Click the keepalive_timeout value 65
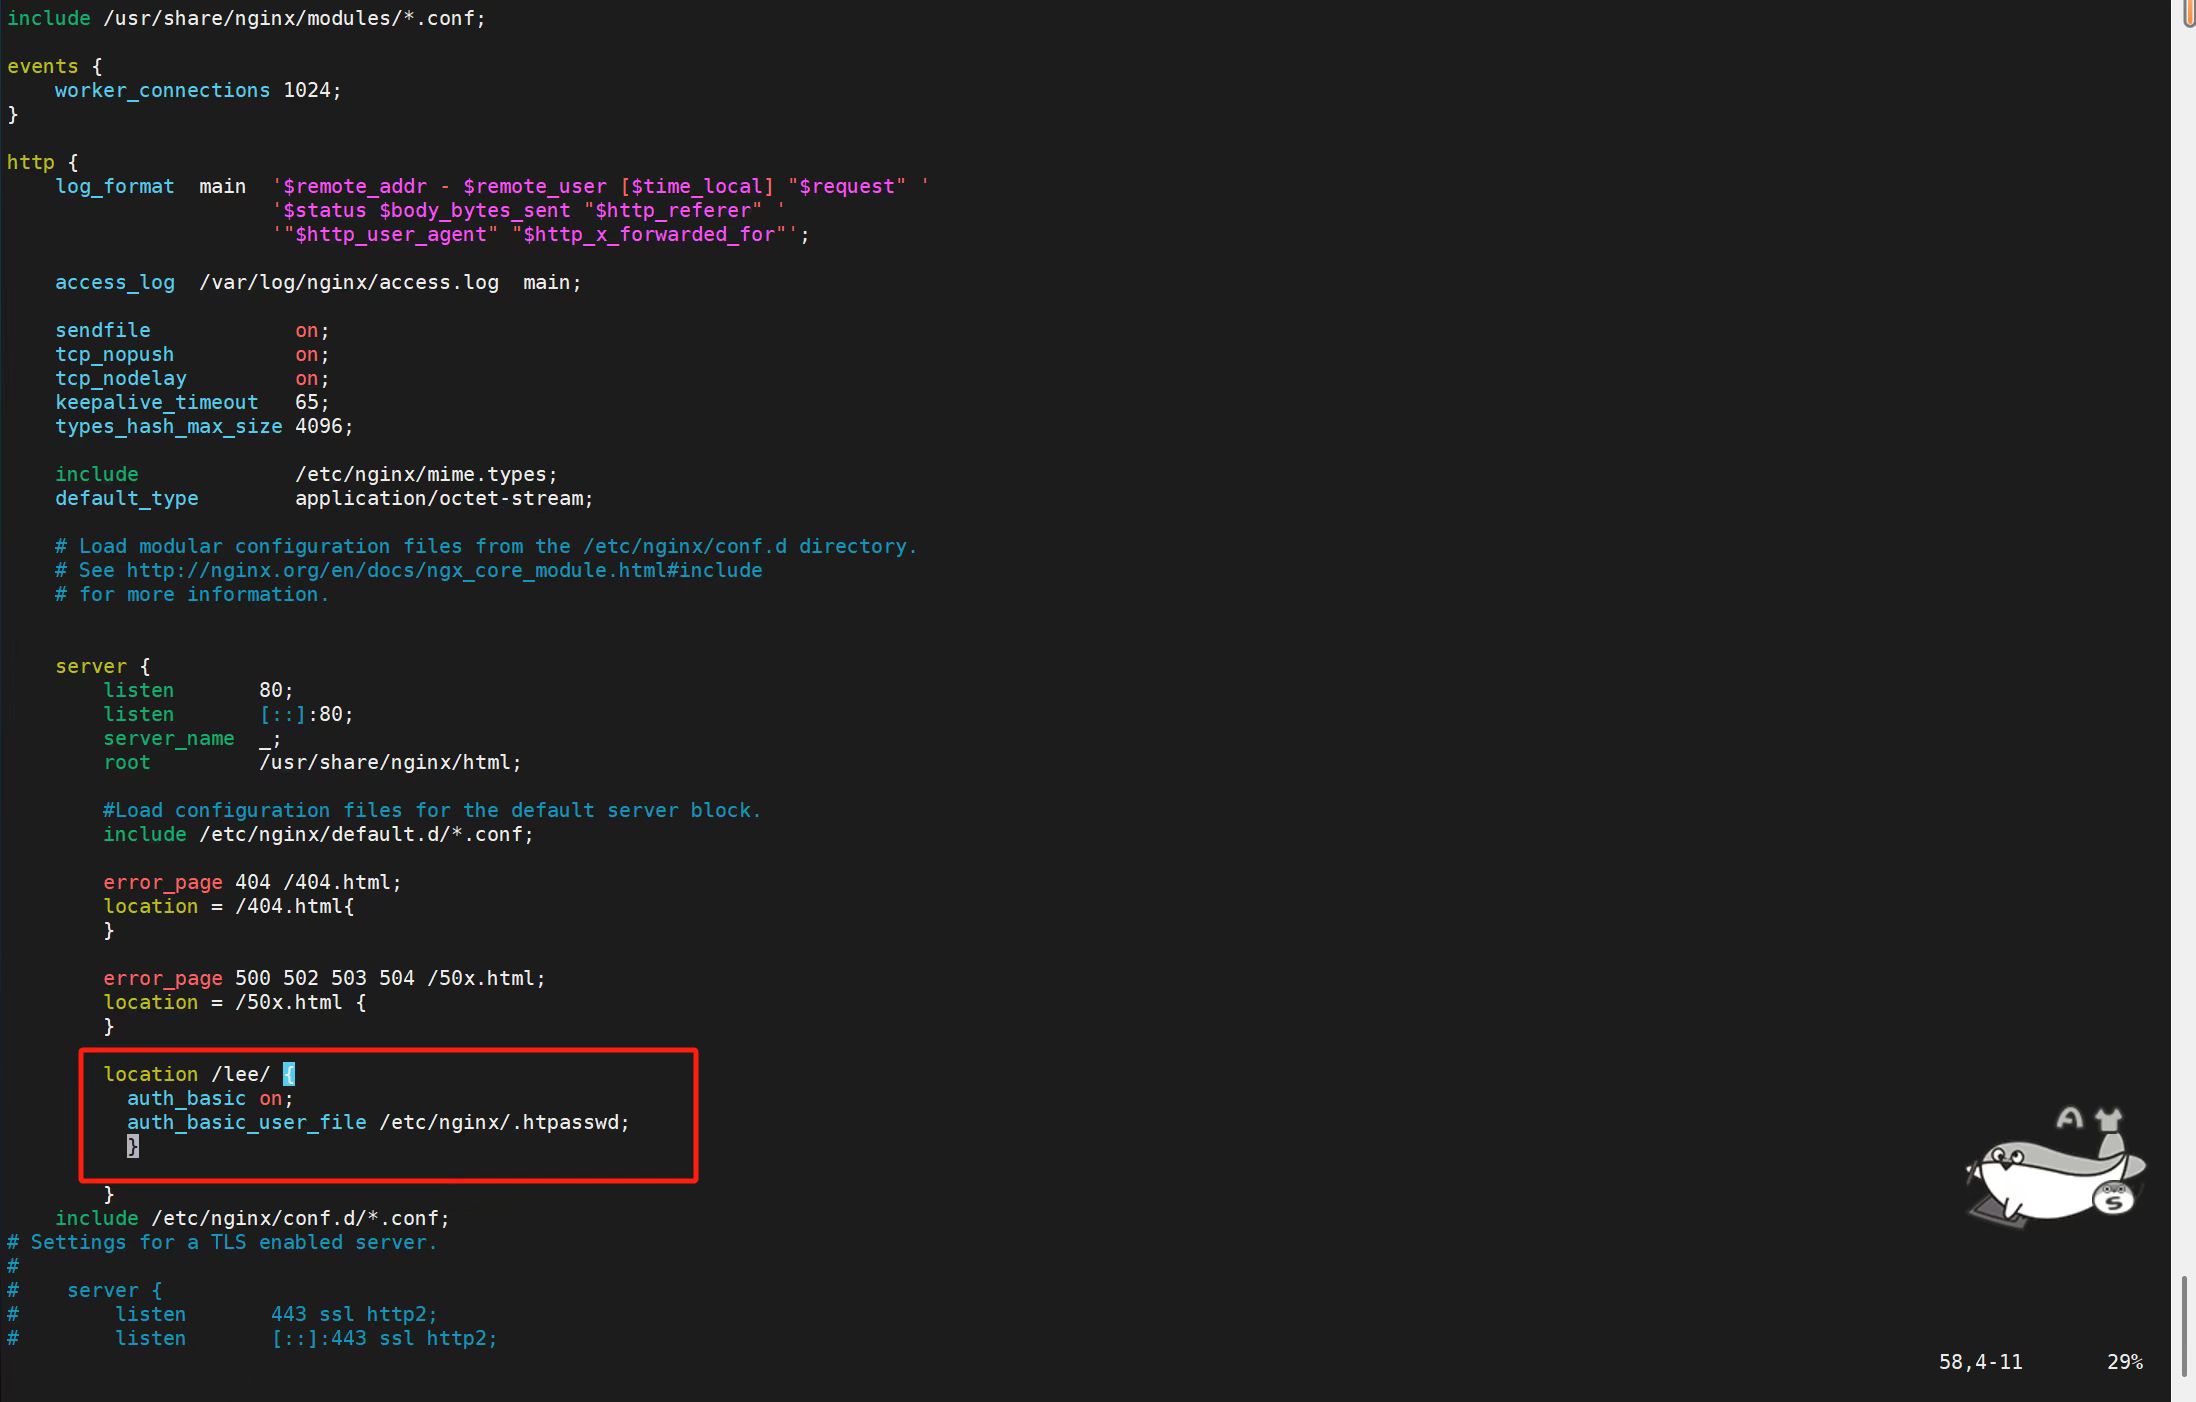2196x1402 pixels. tap(306, 403)
